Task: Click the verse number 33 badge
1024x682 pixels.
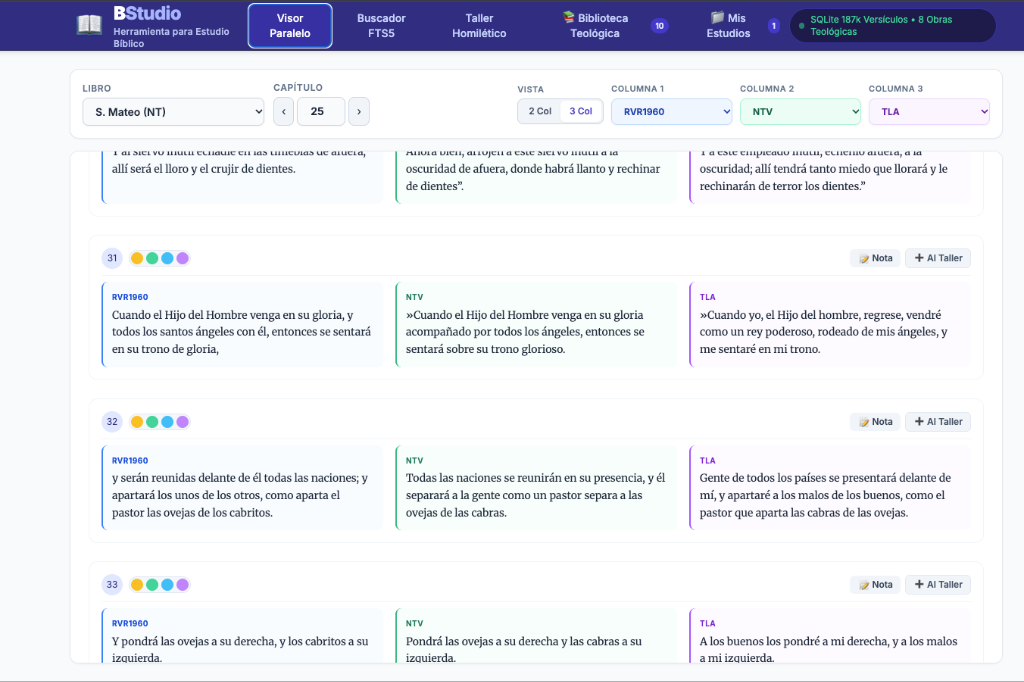Action: 112,585
